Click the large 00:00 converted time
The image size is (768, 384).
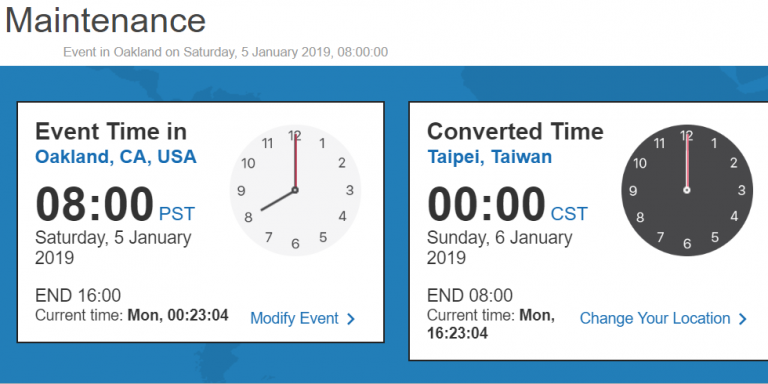[x=486, y=204]
